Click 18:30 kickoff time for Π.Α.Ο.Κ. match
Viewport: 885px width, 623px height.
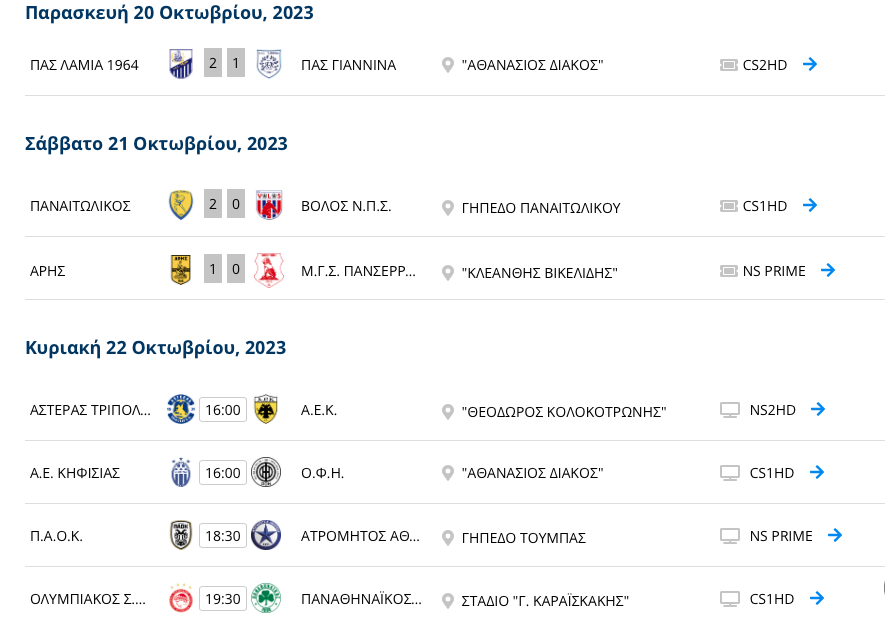click(223, 535)
